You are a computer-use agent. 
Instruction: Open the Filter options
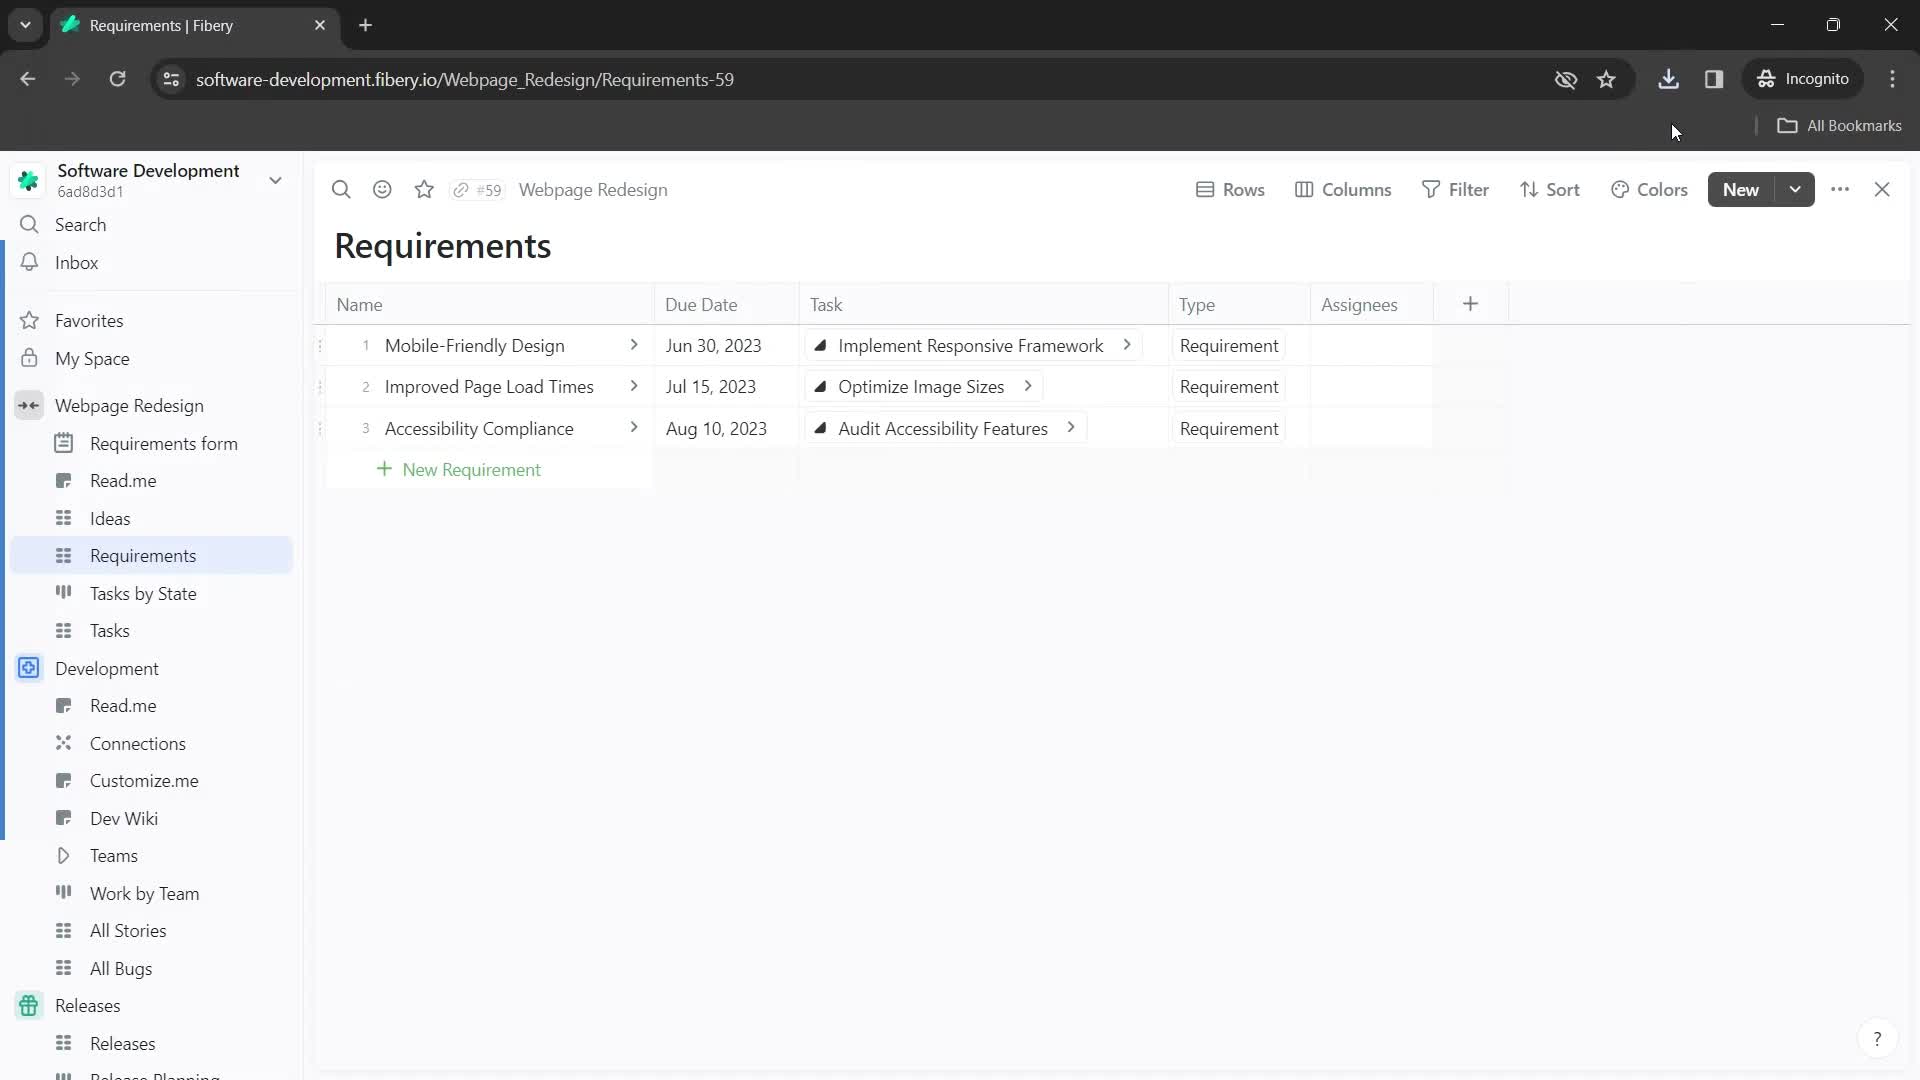1455,190
